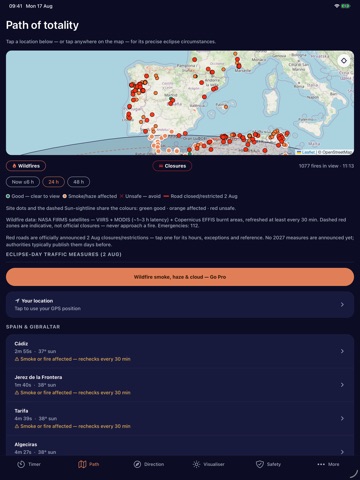Tap the Timer stopwatch icon
Viewport: 360px width, 480px height.
pyautogui.click(x=21, y=464)
